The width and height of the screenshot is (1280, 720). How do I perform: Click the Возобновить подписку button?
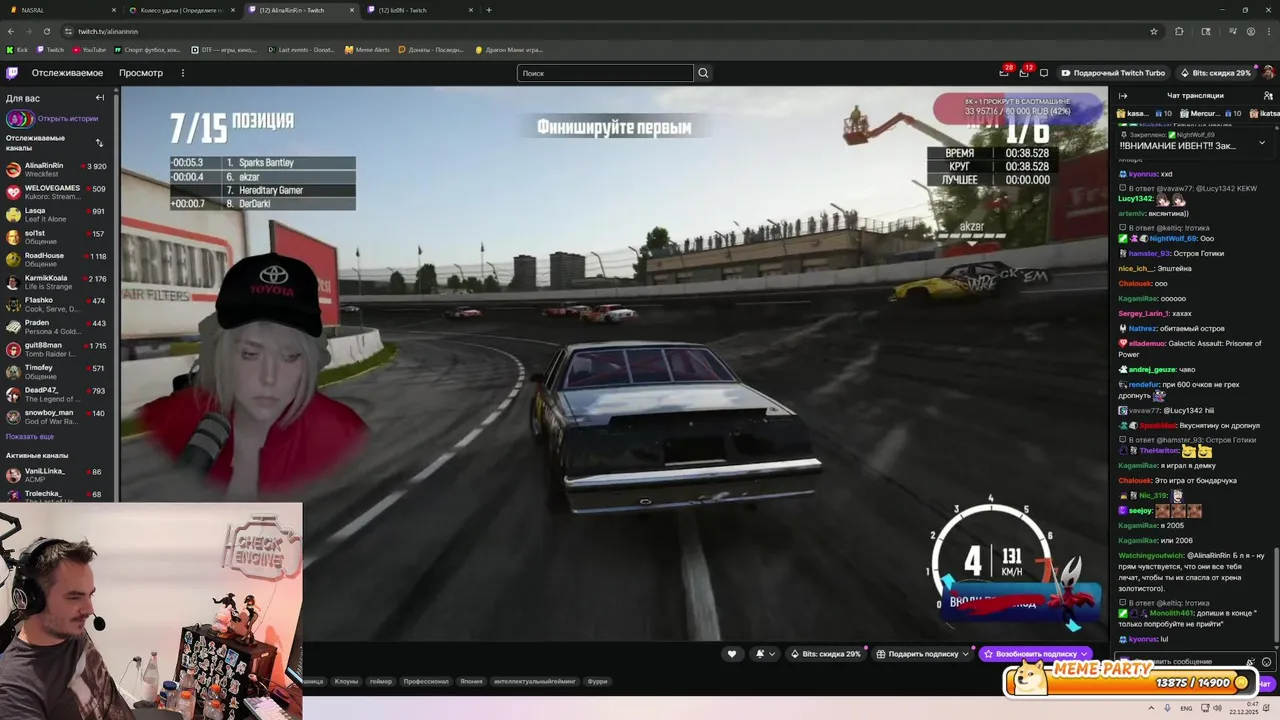(1036, 654)
